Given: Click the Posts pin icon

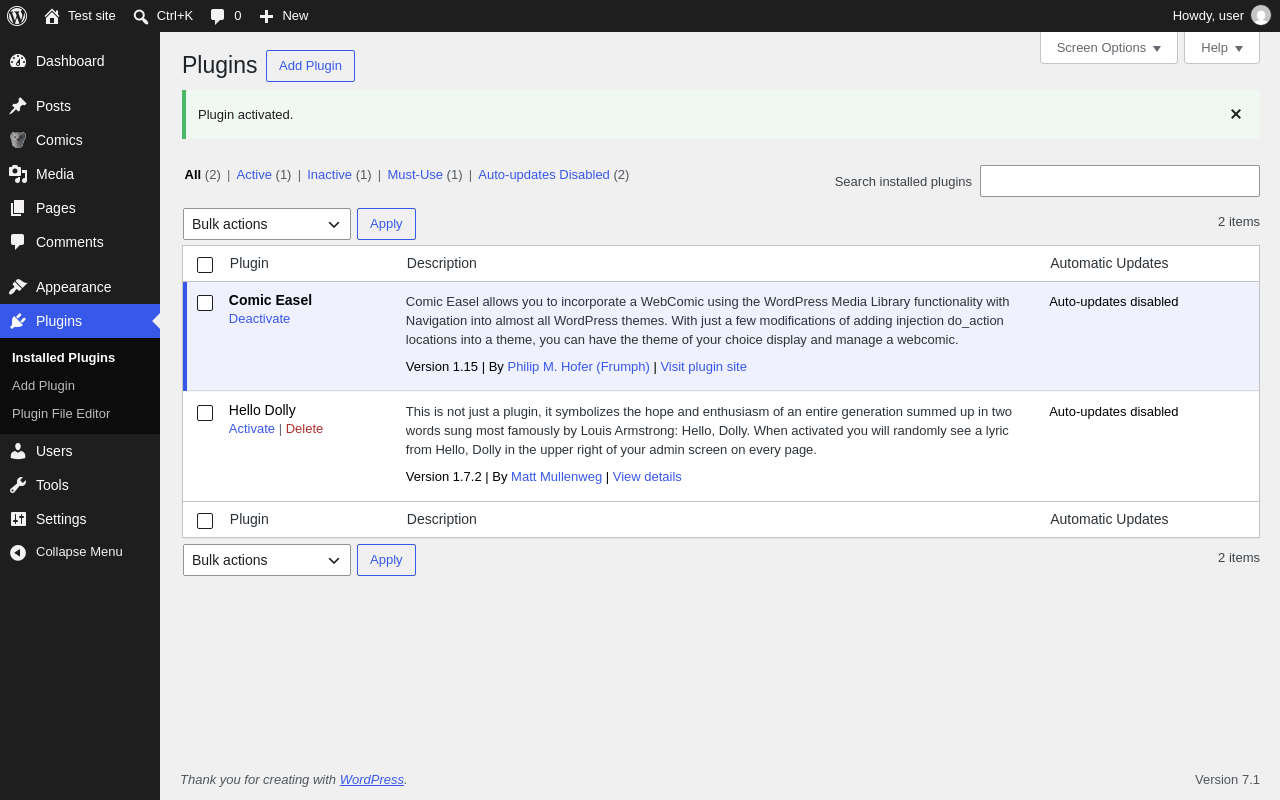Looking at the screenshot, I should click(x=18, y=106).
